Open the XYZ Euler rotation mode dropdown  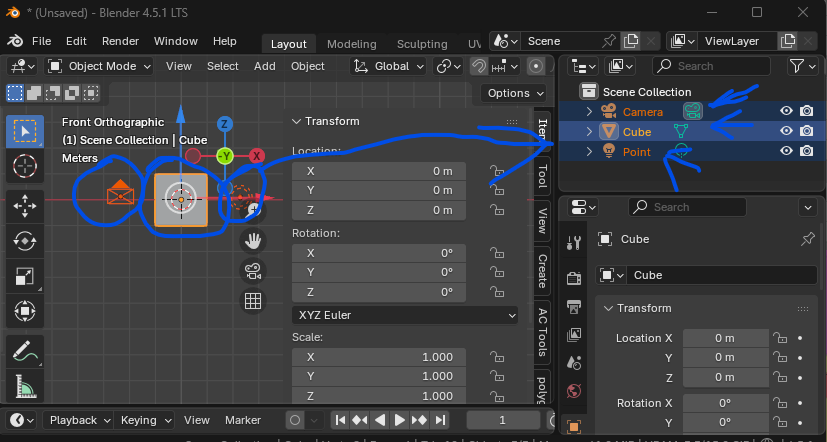(x=405, y=315)
